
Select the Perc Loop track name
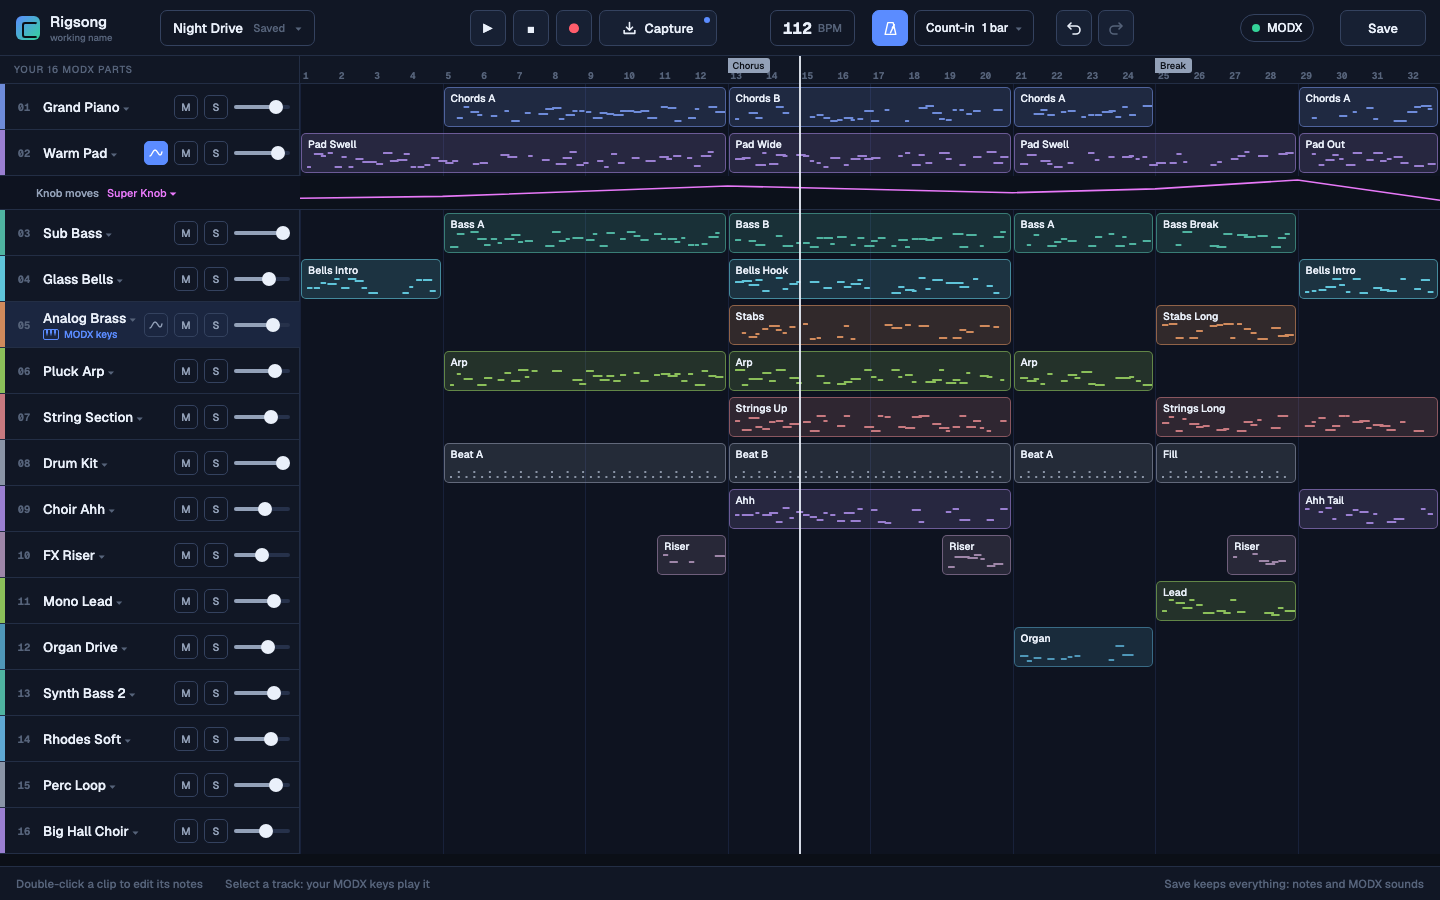click(74, 785)
